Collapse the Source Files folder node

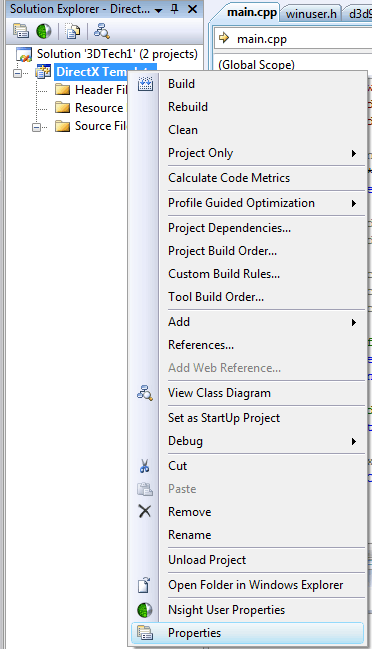pyautogui.click(x=36, y=127)
